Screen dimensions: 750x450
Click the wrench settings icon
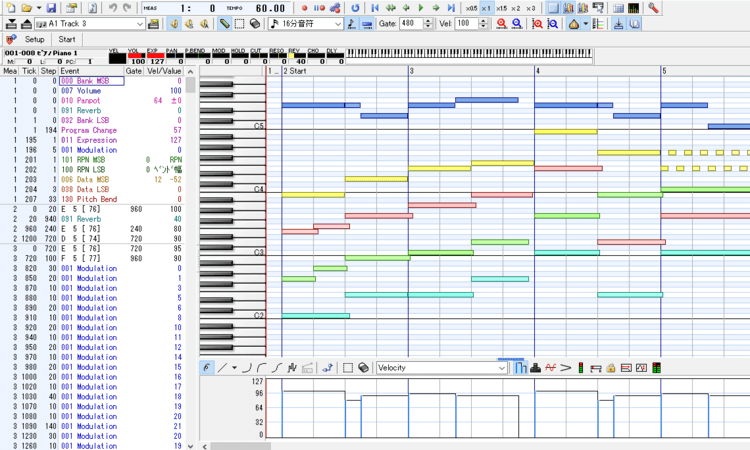[653, 8]
